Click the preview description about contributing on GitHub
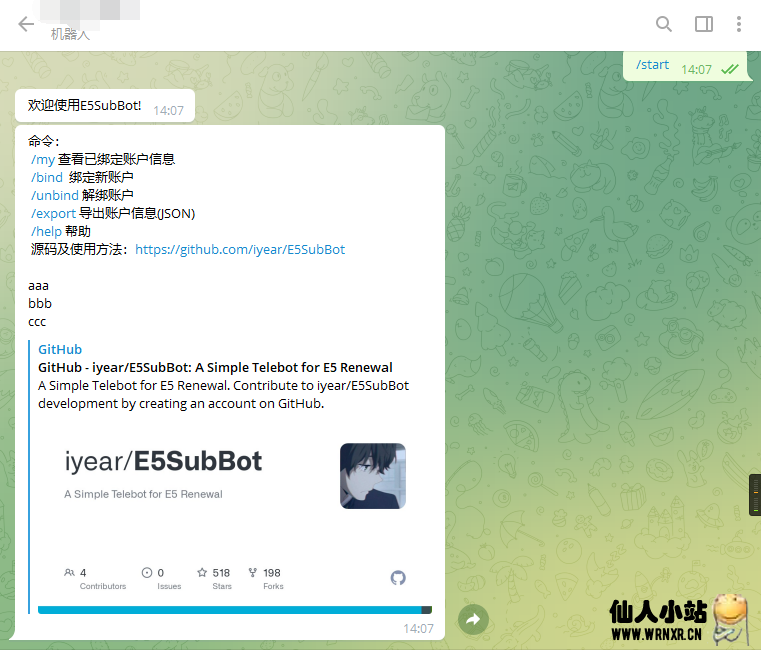Screen dimensions: 761x650 tap(223, 395)
